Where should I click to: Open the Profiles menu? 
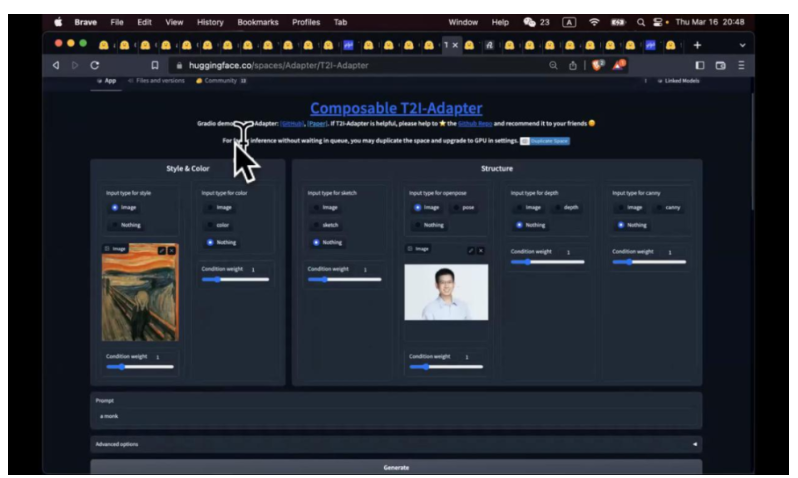pos(306,22)
